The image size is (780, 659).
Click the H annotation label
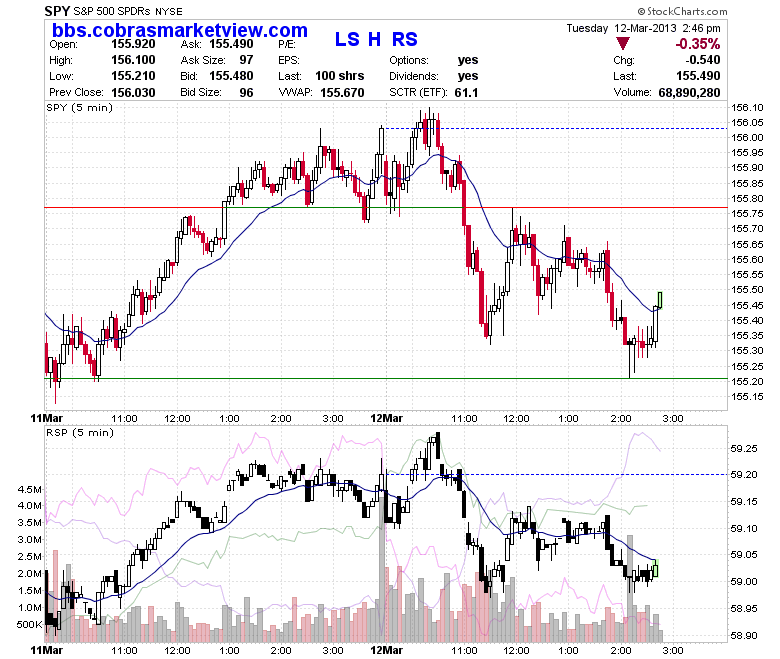(374, 39)
